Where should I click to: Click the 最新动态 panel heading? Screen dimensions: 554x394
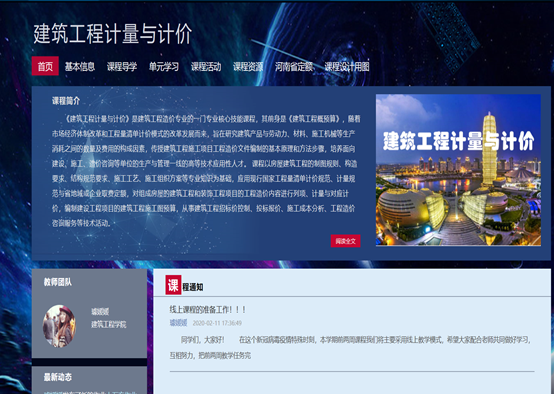point(58,377)
